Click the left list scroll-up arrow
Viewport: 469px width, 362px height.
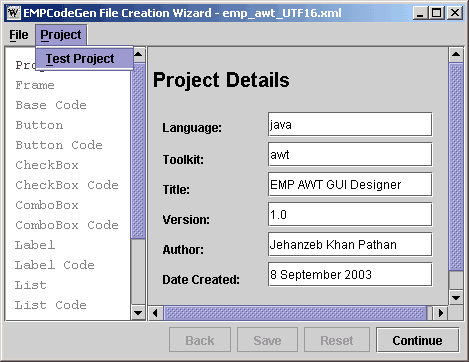click(x=138, y=54)
